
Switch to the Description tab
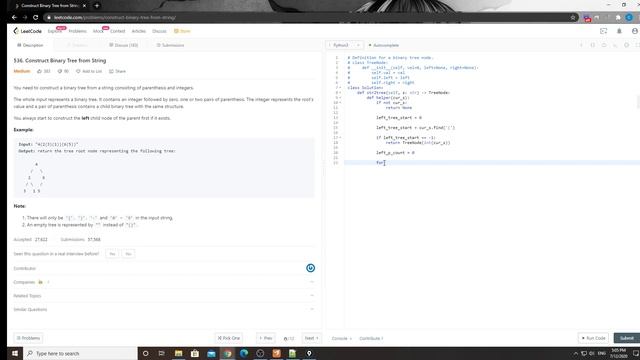coord(30,45)
